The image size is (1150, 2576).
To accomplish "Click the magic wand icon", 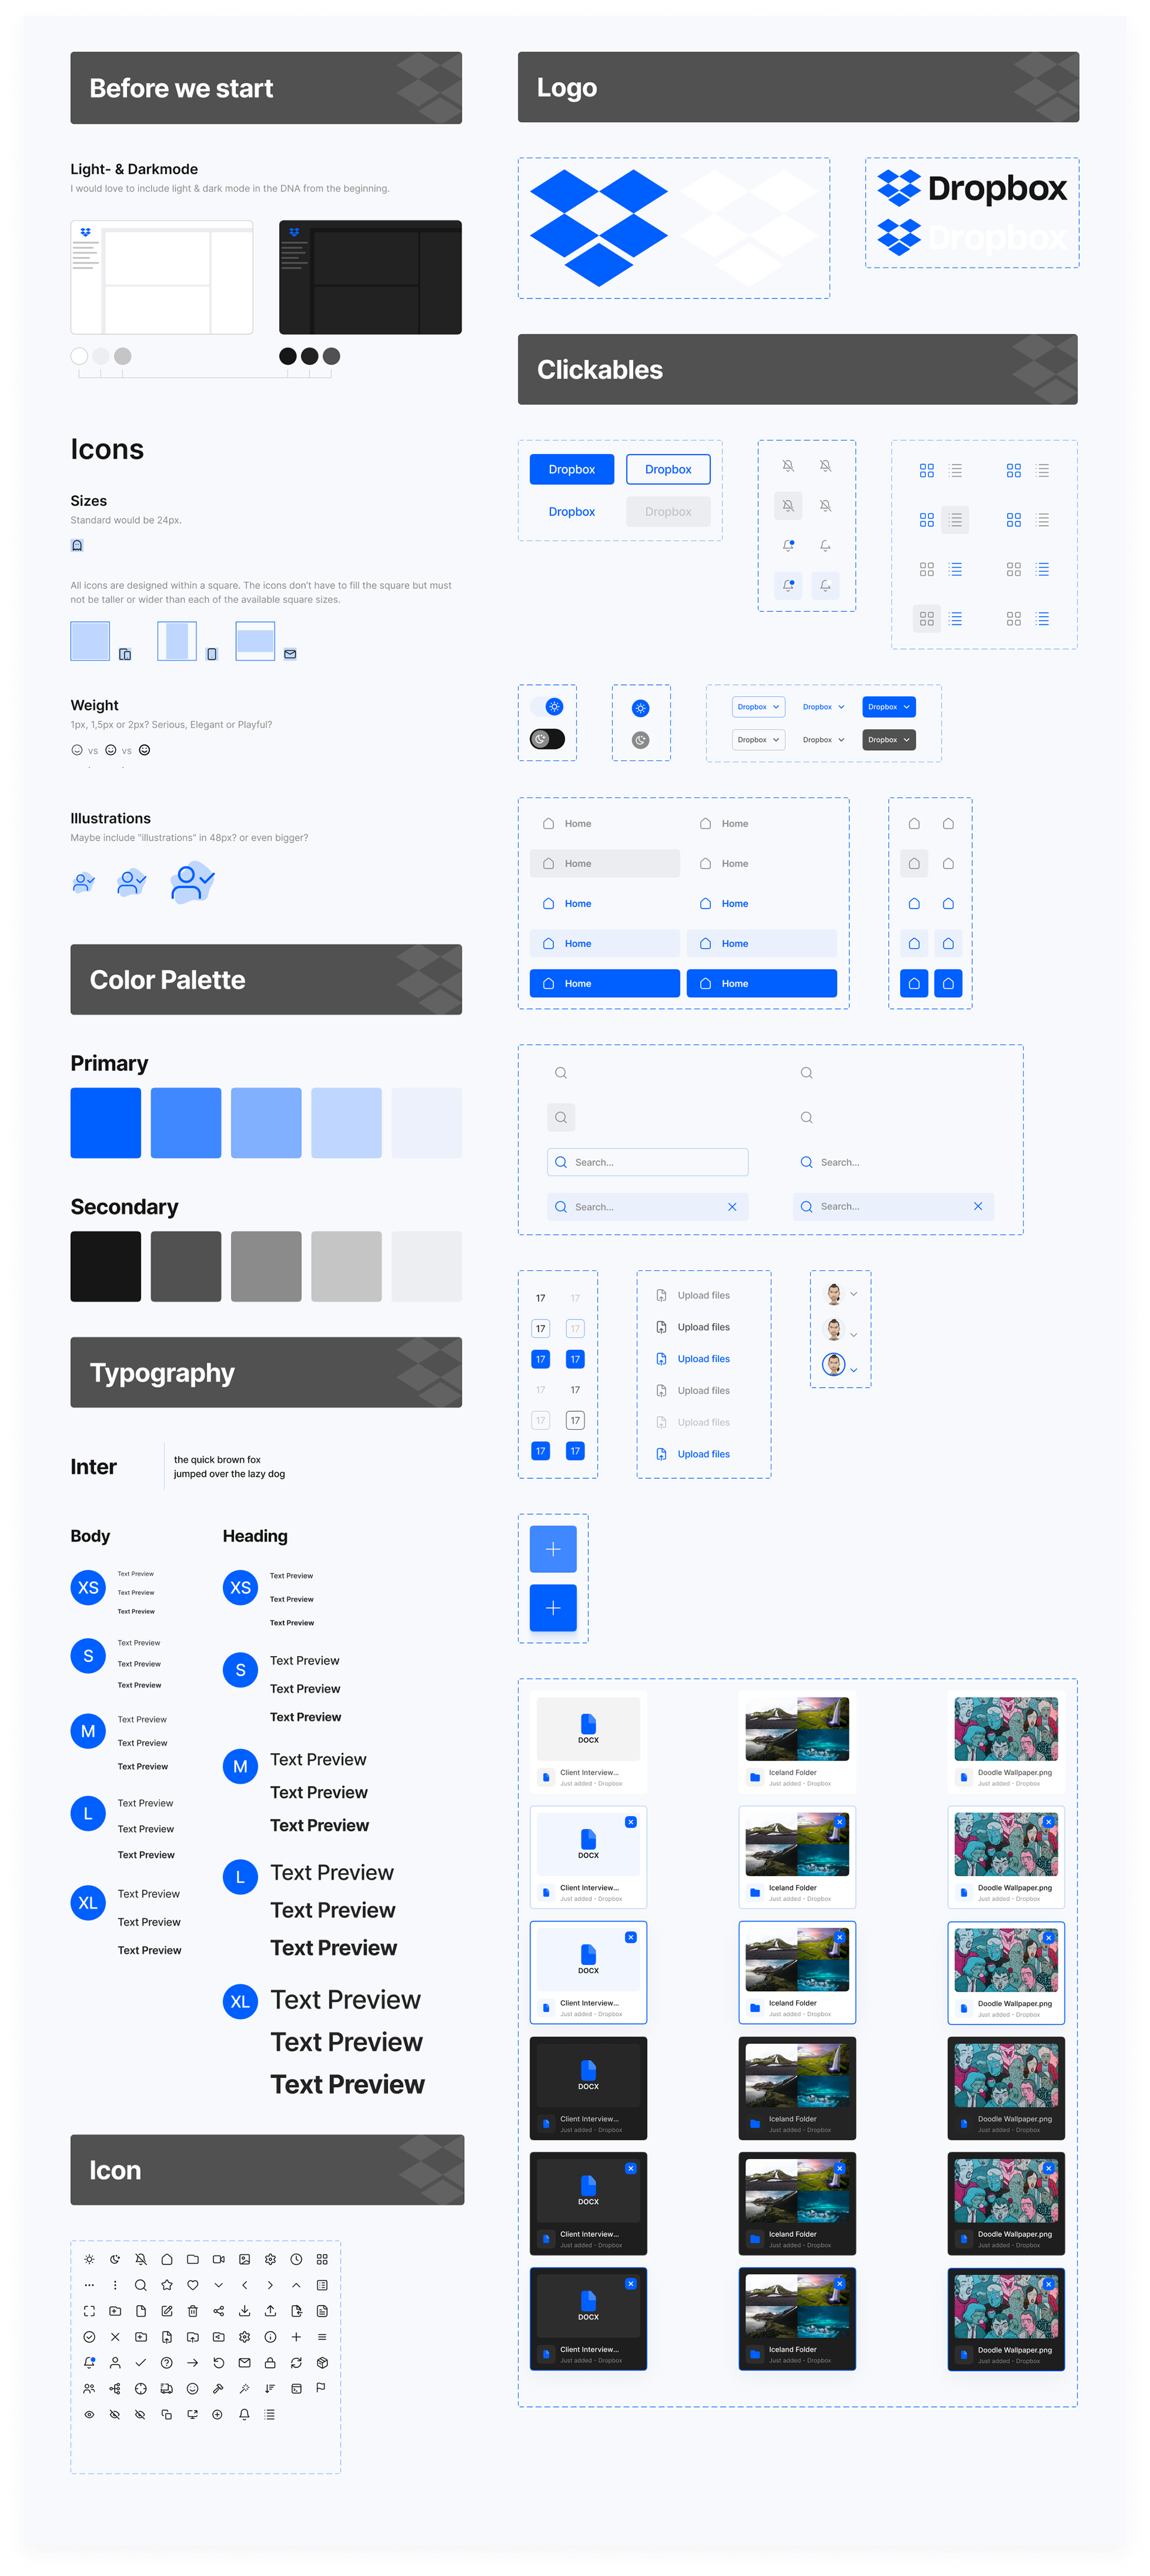I will click(245, 2389).
